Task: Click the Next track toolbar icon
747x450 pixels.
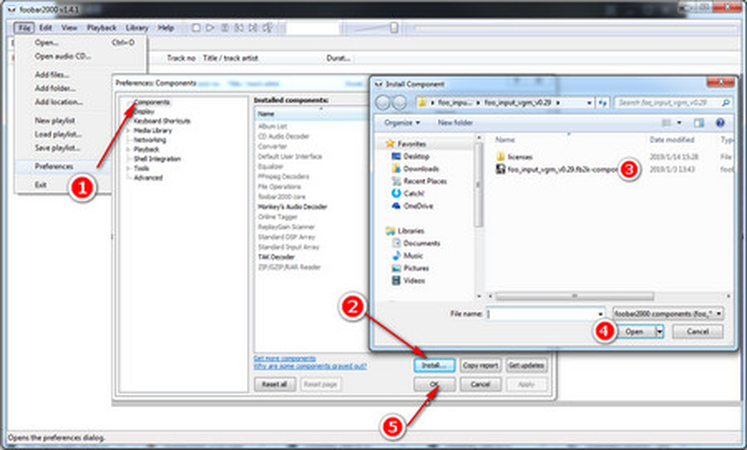Action: click(253, 28)
